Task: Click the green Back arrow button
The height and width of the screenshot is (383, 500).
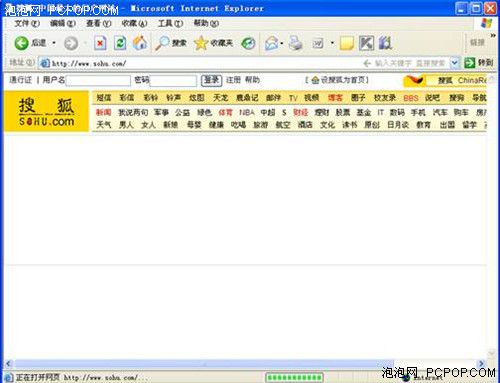Action: click(x=22, y=43)
